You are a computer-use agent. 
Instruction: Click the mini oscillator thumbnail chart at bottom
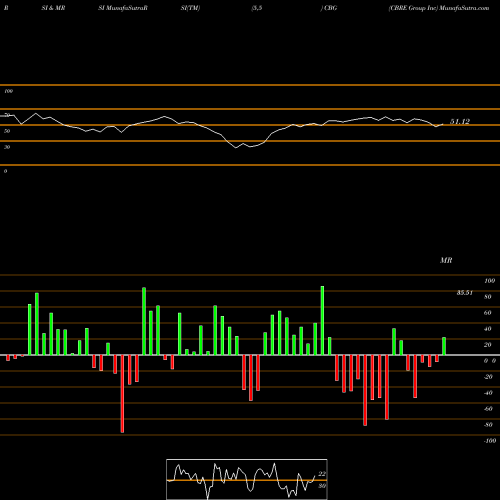[x=247, y=479]
